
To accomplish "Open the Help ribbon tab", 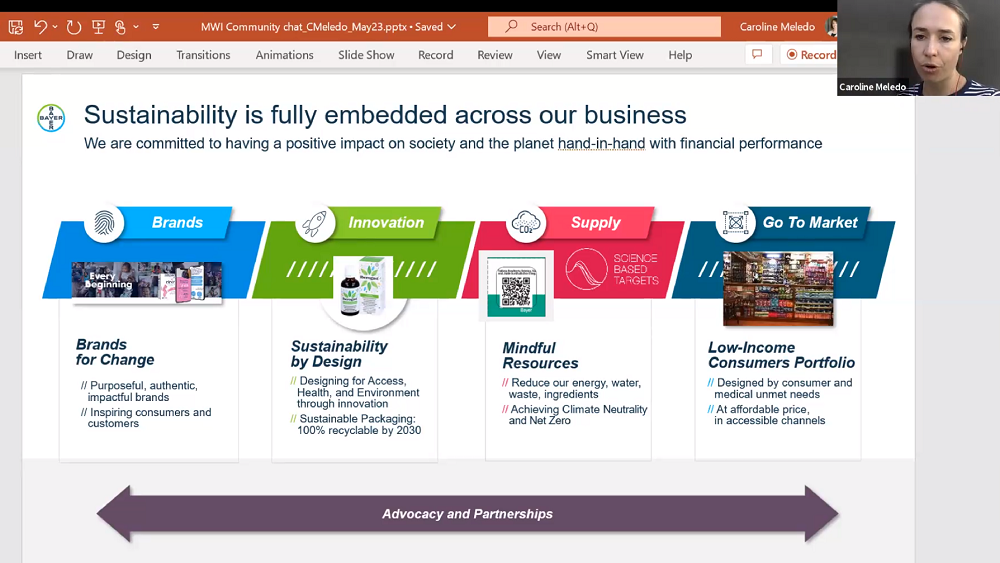I will click(x=680, y=55).
